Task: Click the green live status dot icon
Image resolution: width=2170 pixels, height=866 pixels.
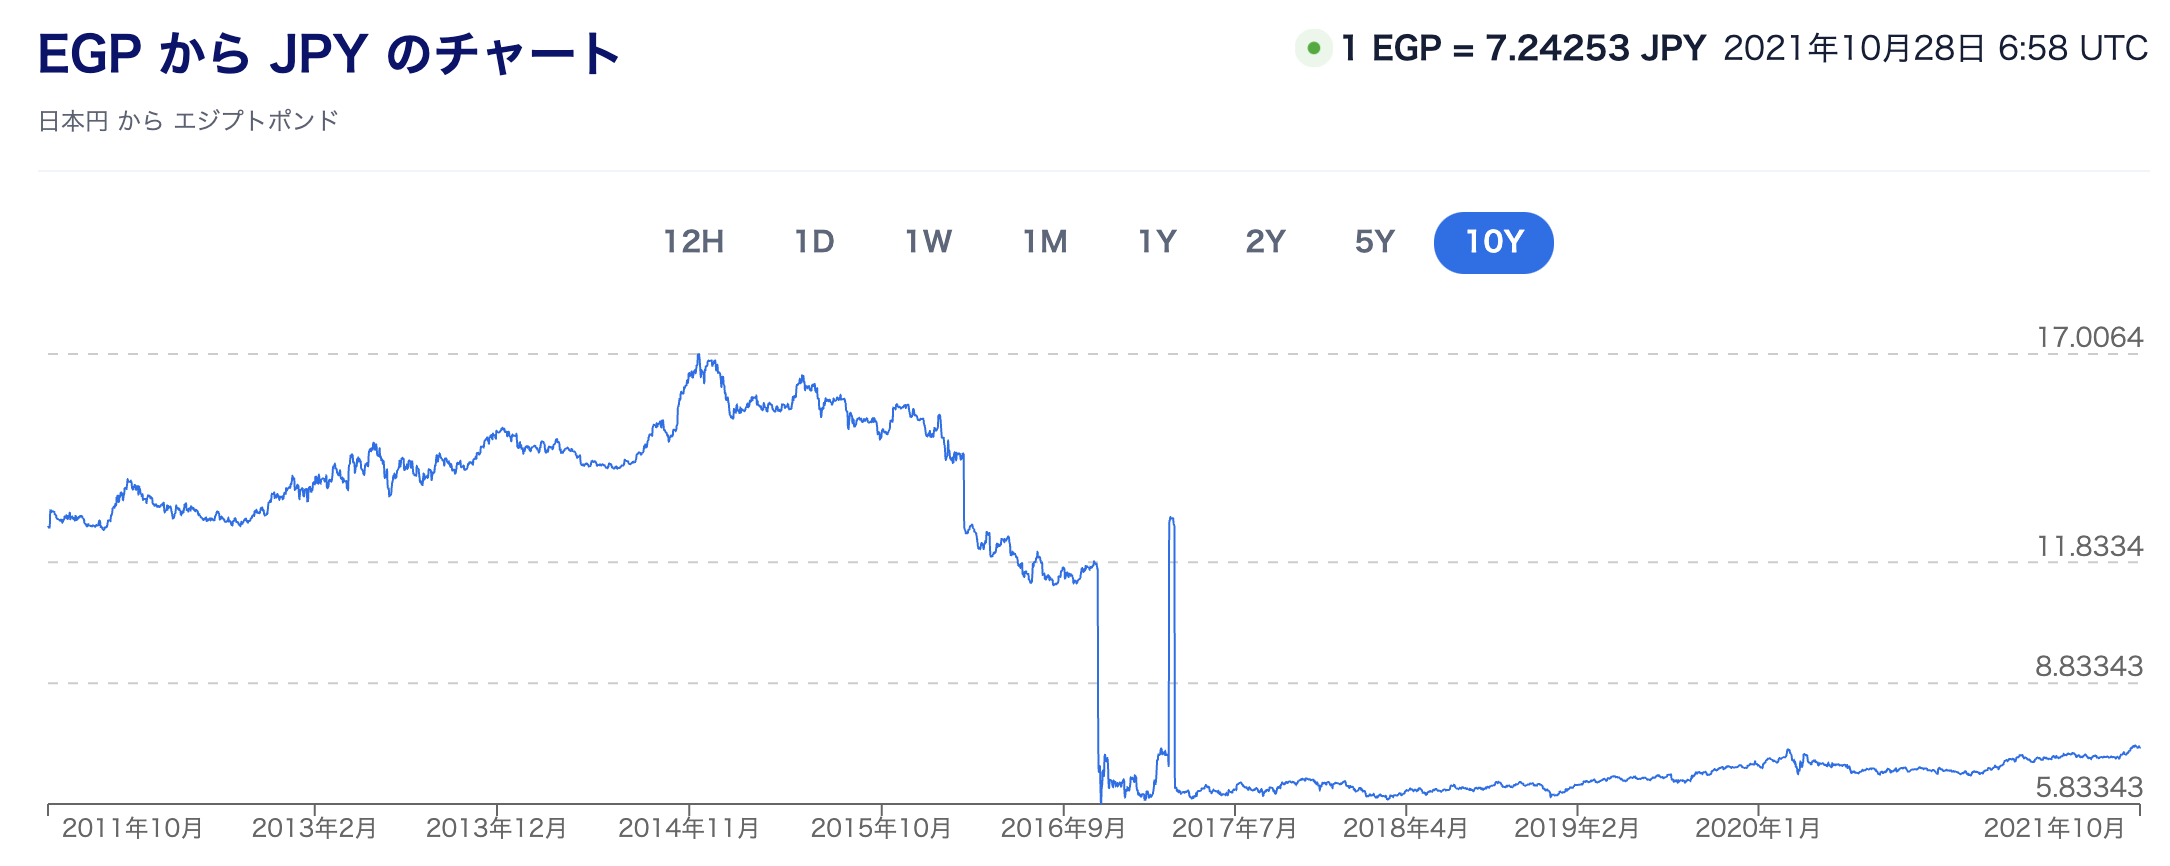Action: tap(1313, 48)
